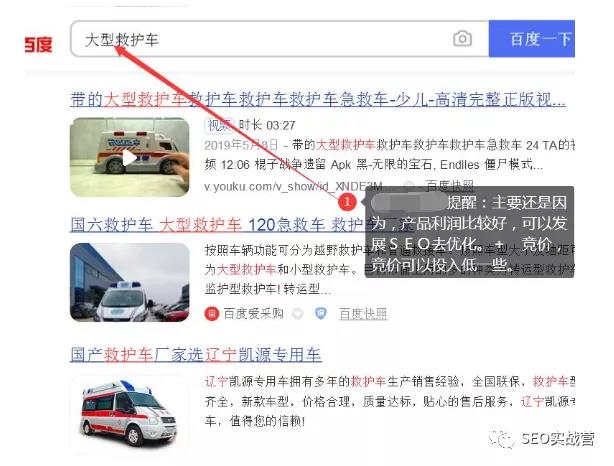
Task: Click the ambulance thumbnail beside factory building
Action: click(130, 282)
